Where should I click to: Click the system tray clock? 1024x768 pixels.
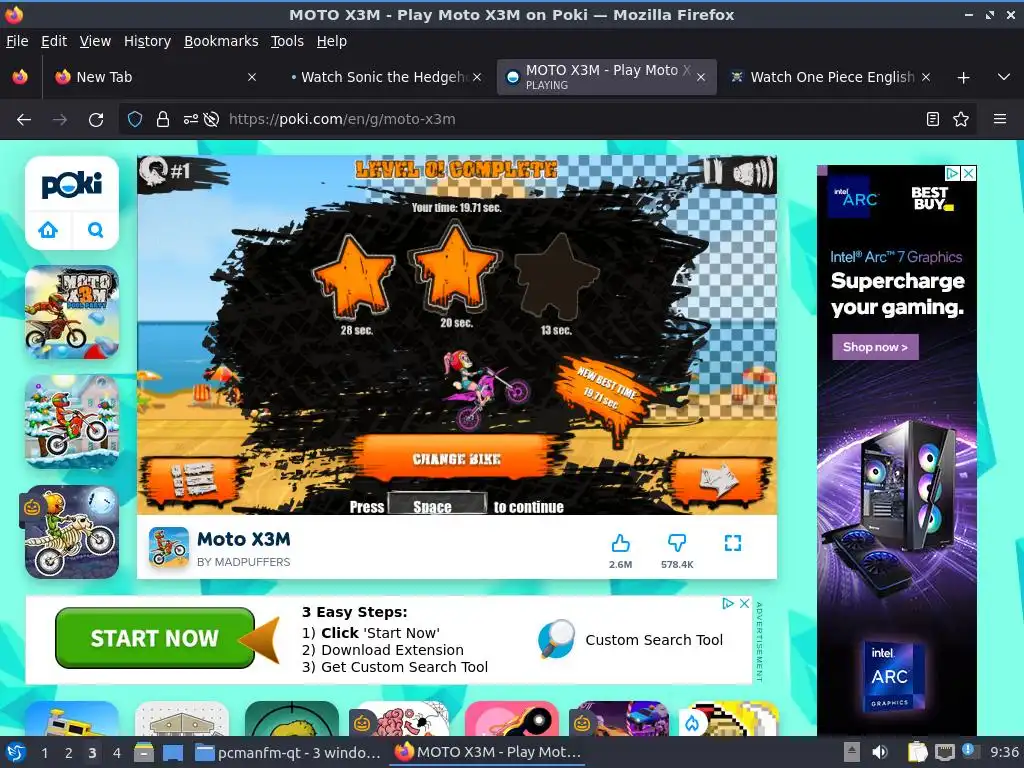pos(1004,752)
